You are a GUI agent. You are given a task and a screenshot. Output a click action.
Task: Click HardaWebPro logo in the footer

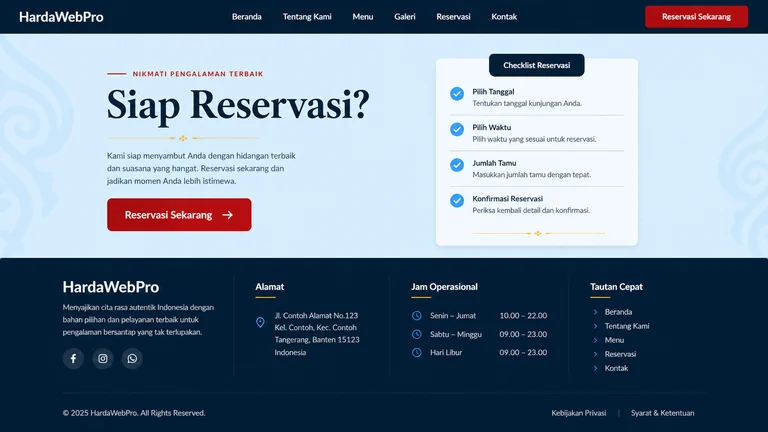tap(111, 287)
